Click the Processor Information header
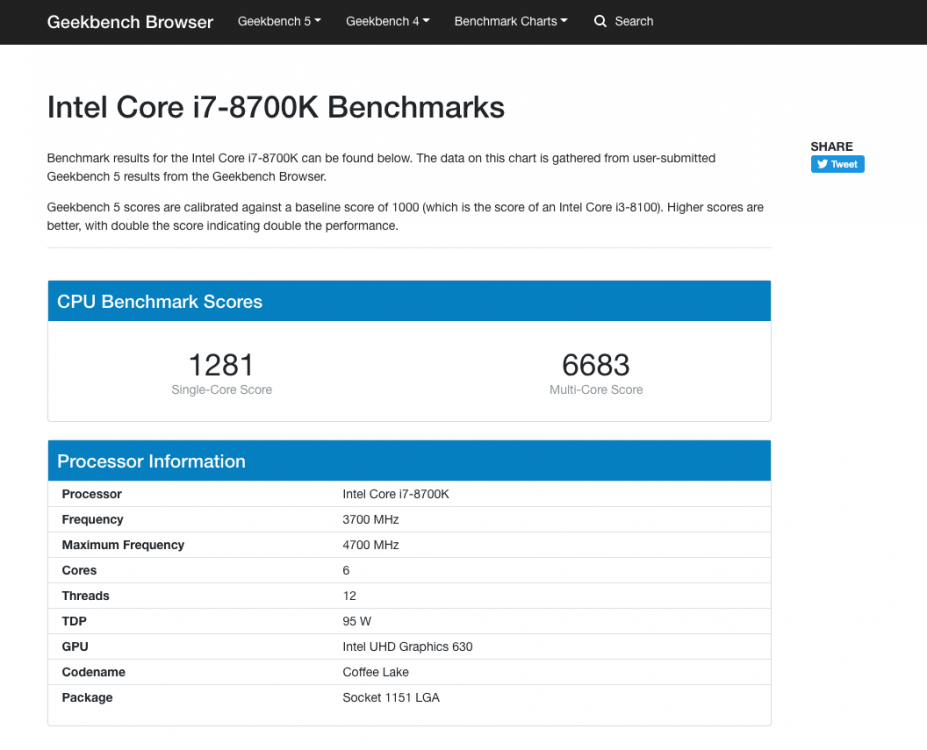Viewport: 927px width, 750px height. [x=409, y=461]
